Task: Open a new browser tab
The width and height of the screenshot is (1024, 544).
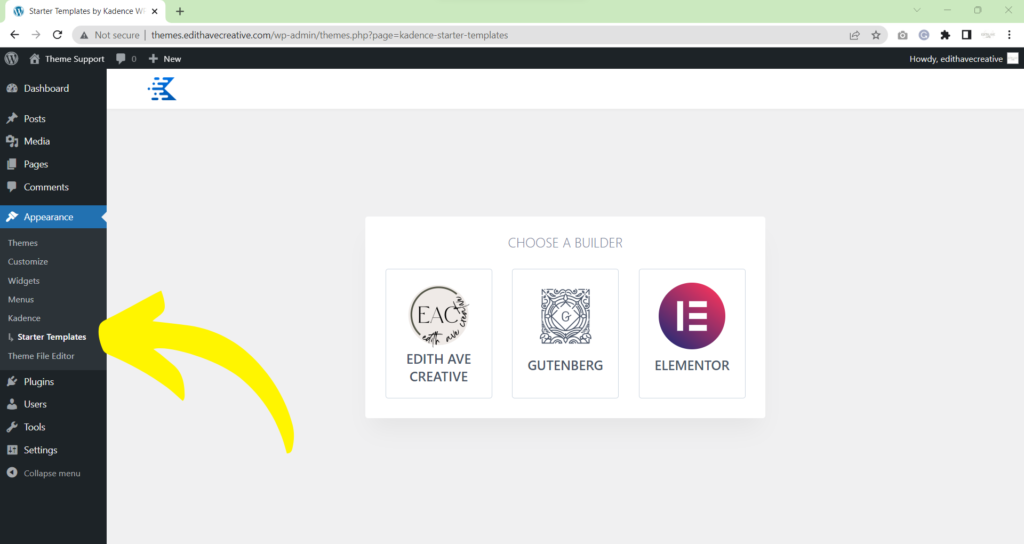Action: coord(180,11)
